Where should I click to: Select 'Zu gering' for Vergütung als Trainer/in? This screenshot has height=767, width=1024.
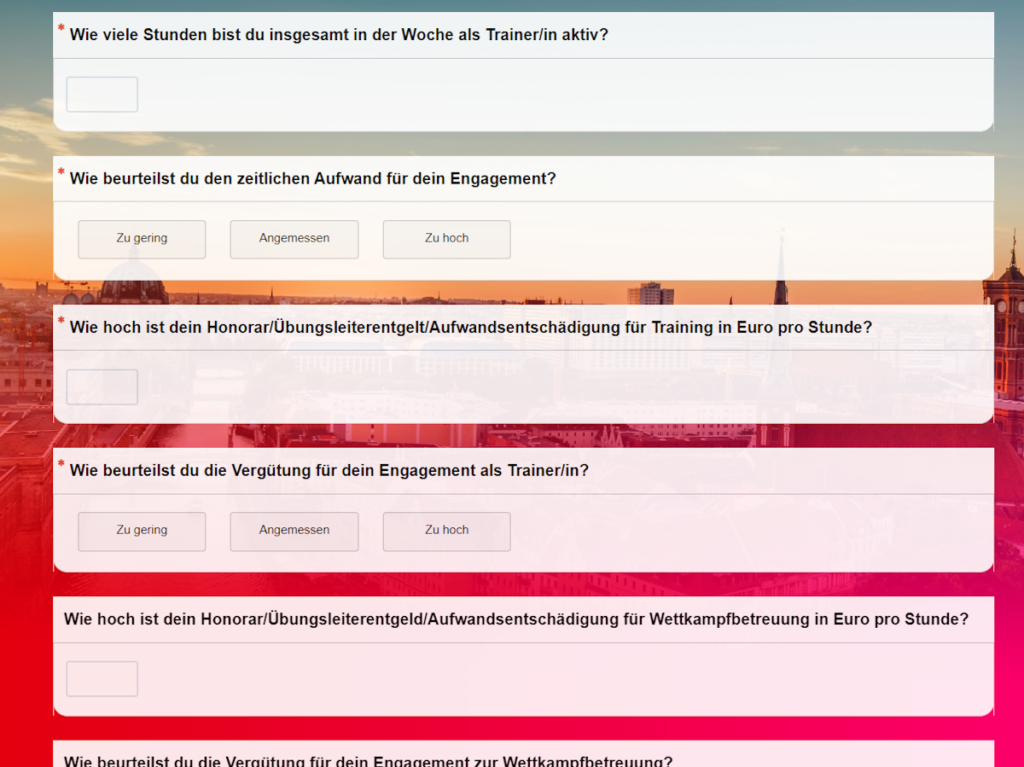coord(142,531)
